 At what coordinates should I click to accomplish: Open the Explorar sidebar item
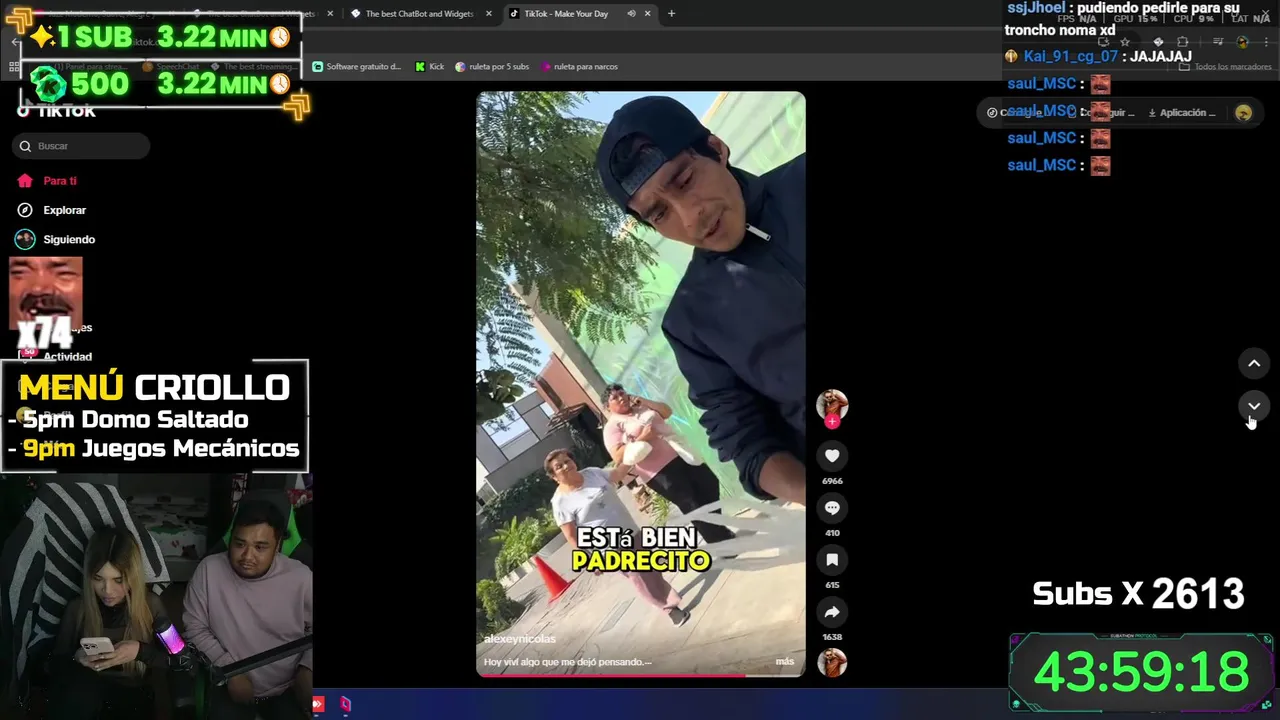[64, 210]
